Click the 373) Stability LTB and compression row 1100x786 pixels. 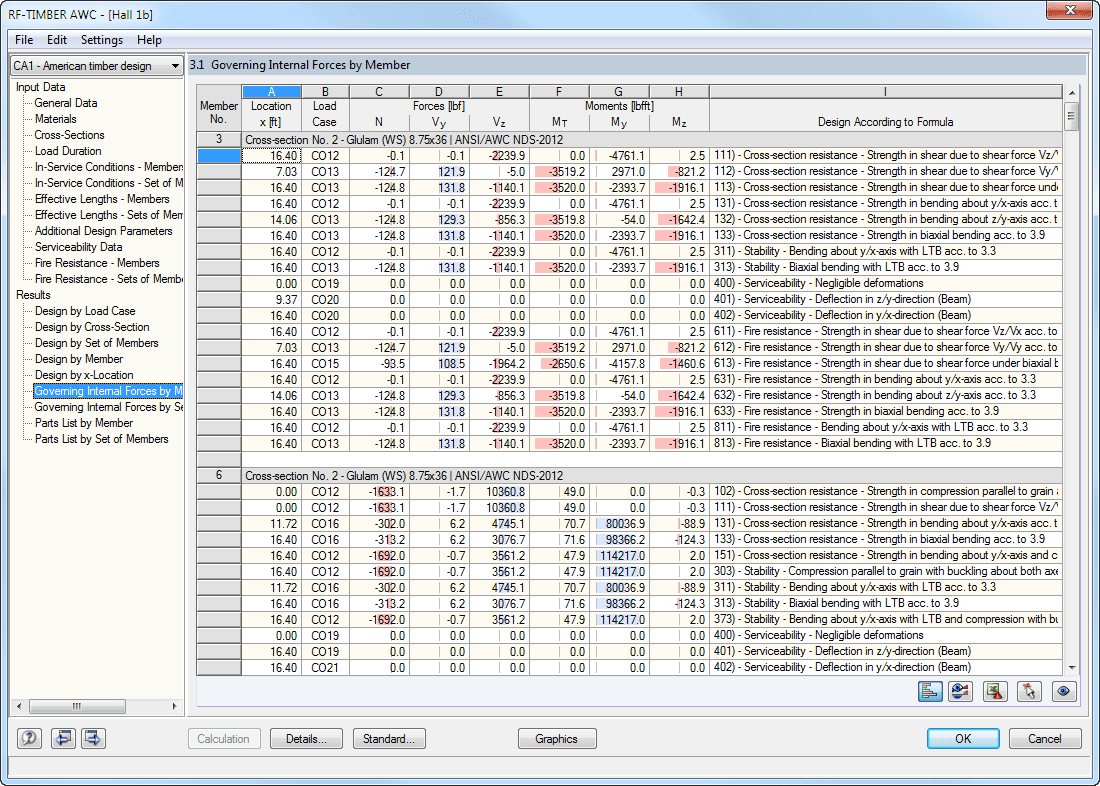[x=629, y=620]
